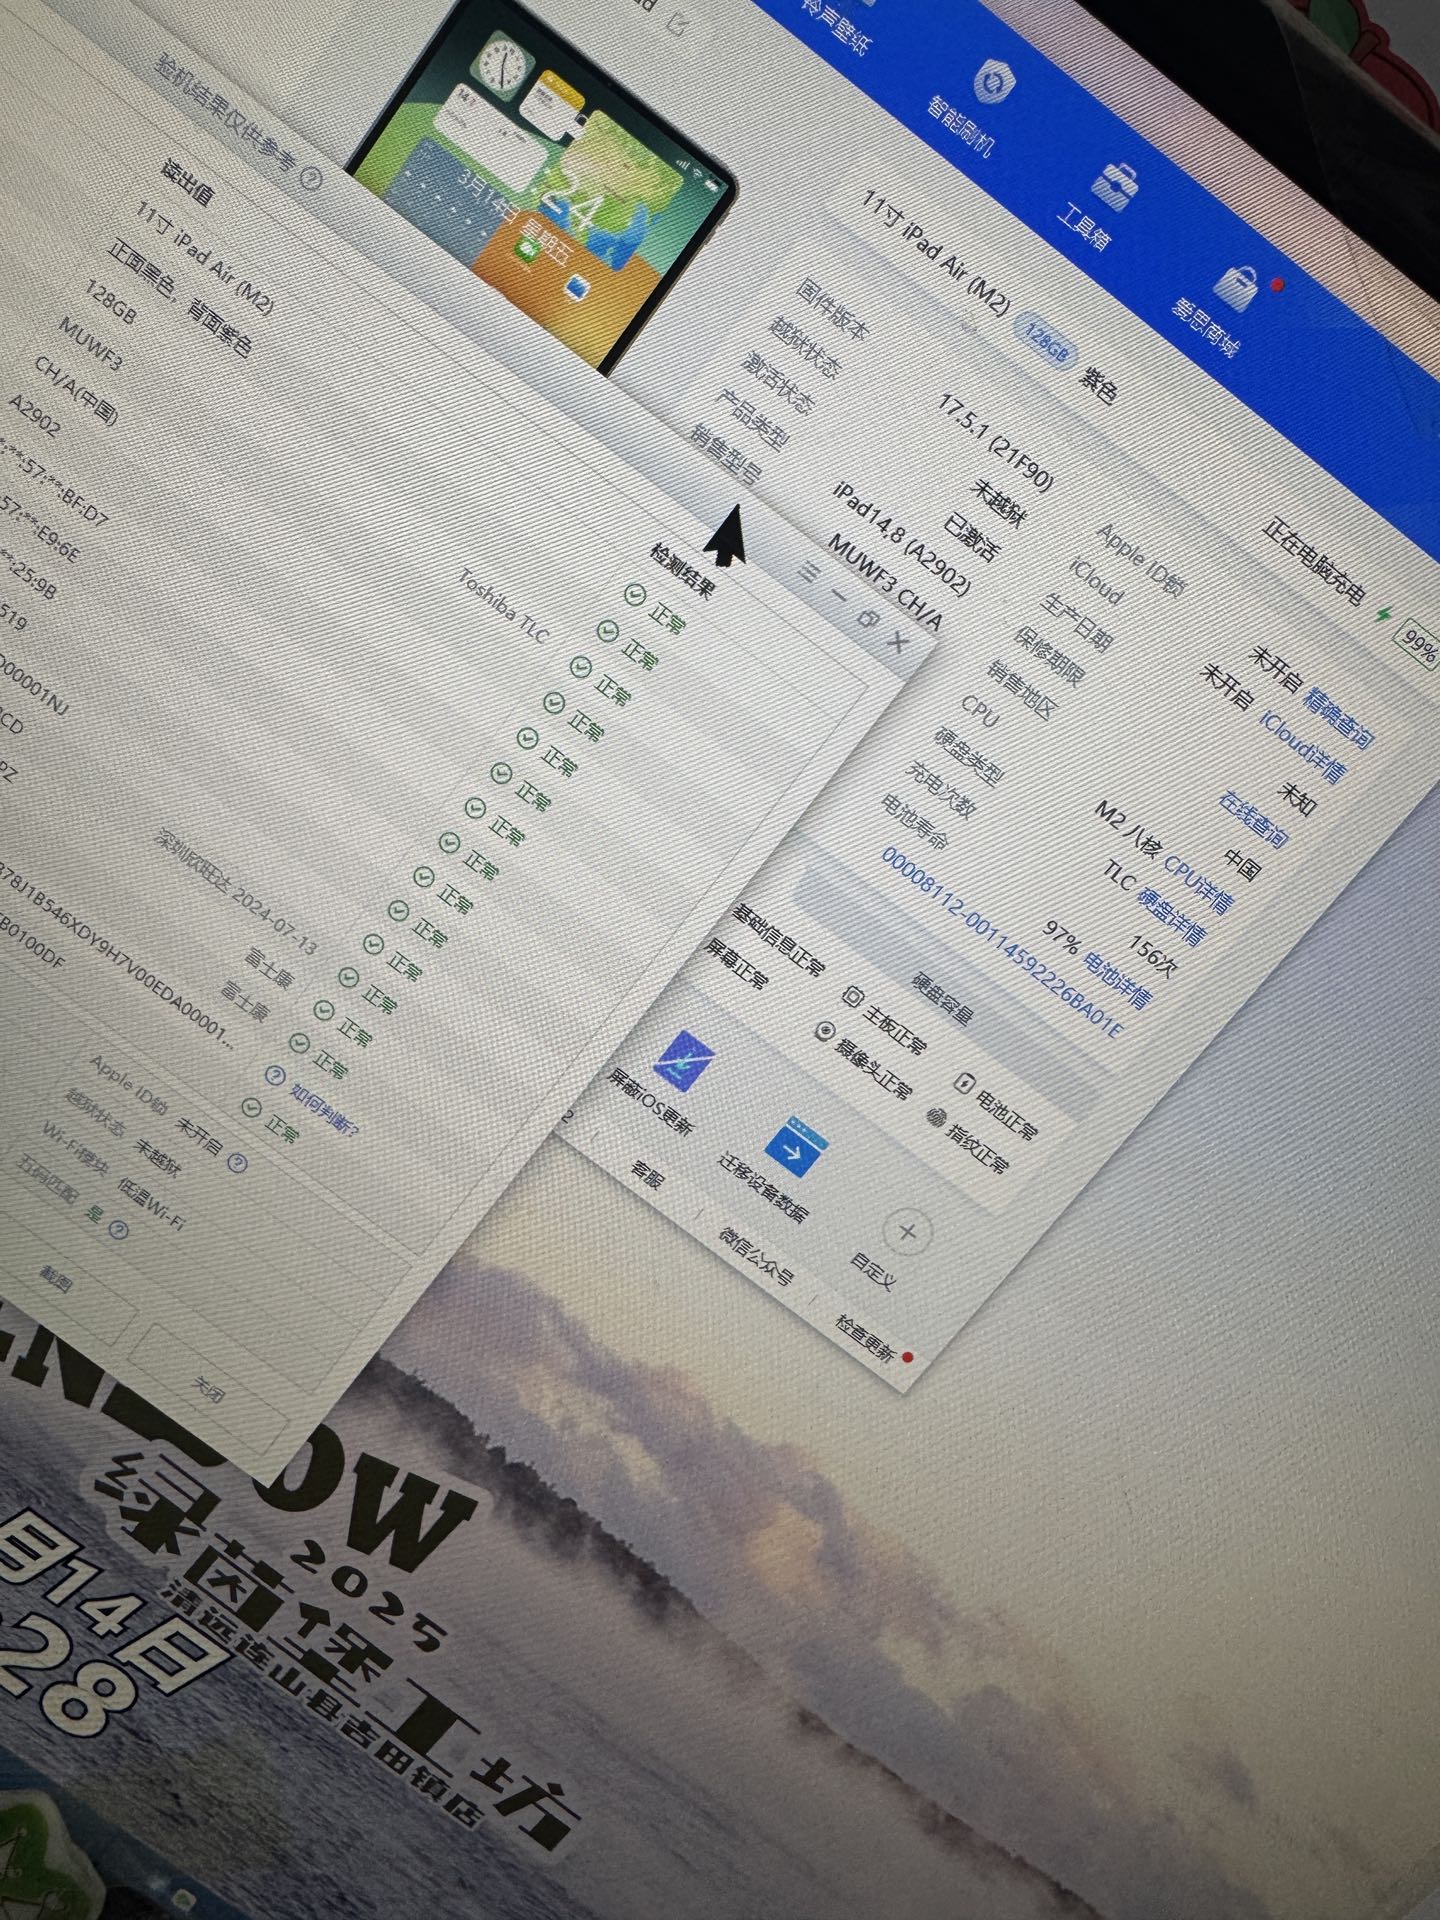Open the 精确查询 link
Image resolution: width=1440 pixels, height=1920 pixels.
[x=1340, y=718]
